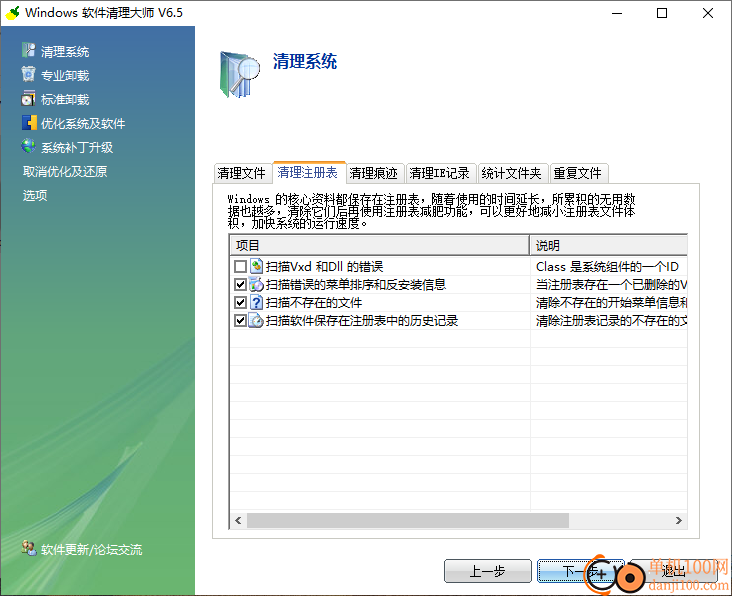
Task: Click the 下一步 button
Action: pos(580,571)
